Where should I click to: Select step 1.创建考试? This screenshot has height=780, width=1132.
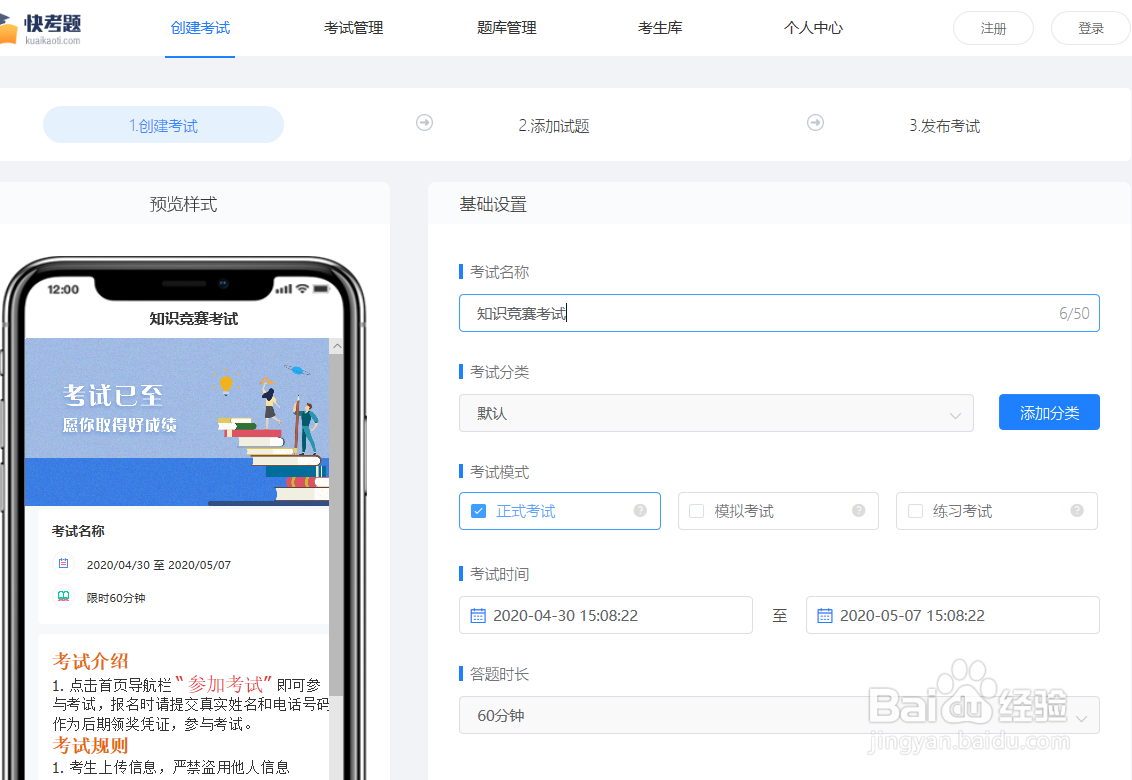tap(163, 125)
